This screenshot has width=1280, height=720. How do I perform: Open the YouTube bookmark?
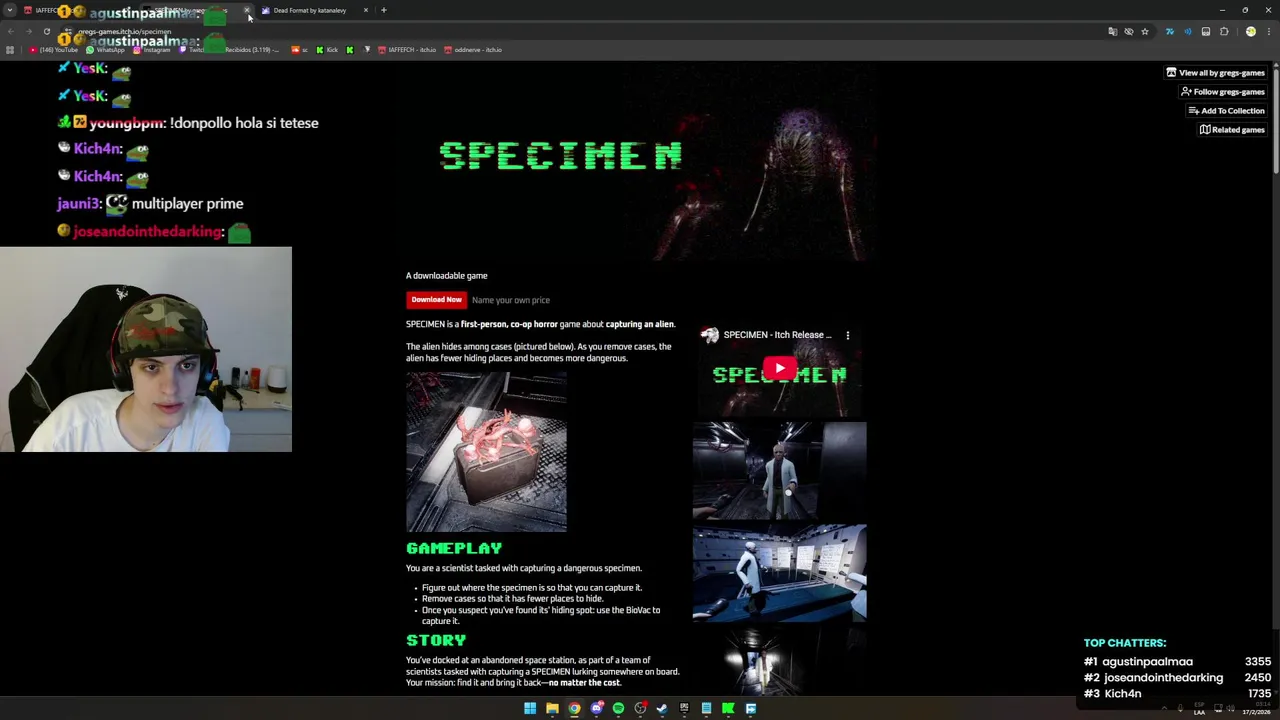tap(55, 50)
